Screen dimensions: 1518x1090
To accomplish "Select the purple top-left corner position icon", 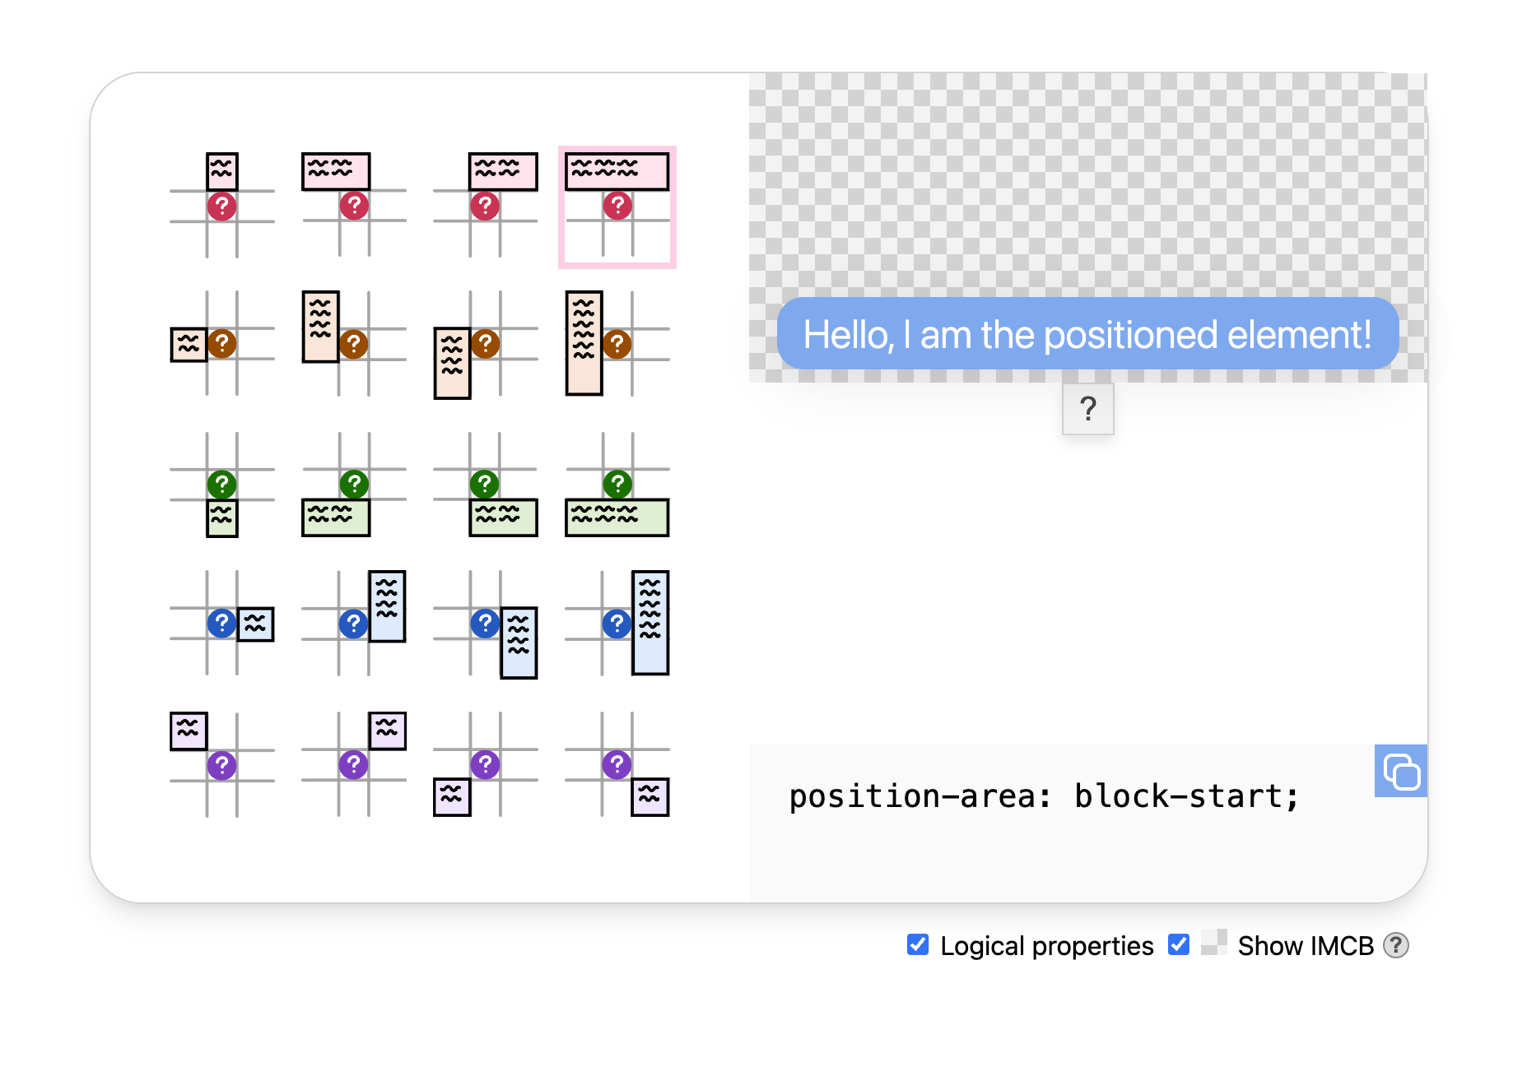I will point(222,764).
